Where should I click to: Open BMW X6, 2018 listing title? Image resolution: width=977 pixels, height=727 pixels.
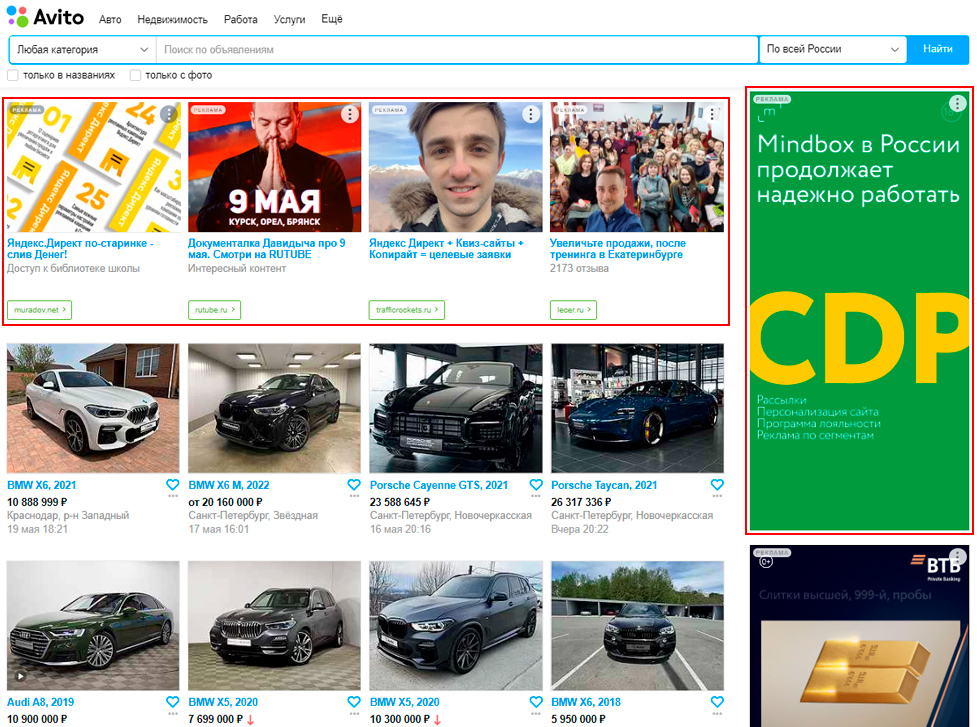click(x=586, y=702)
